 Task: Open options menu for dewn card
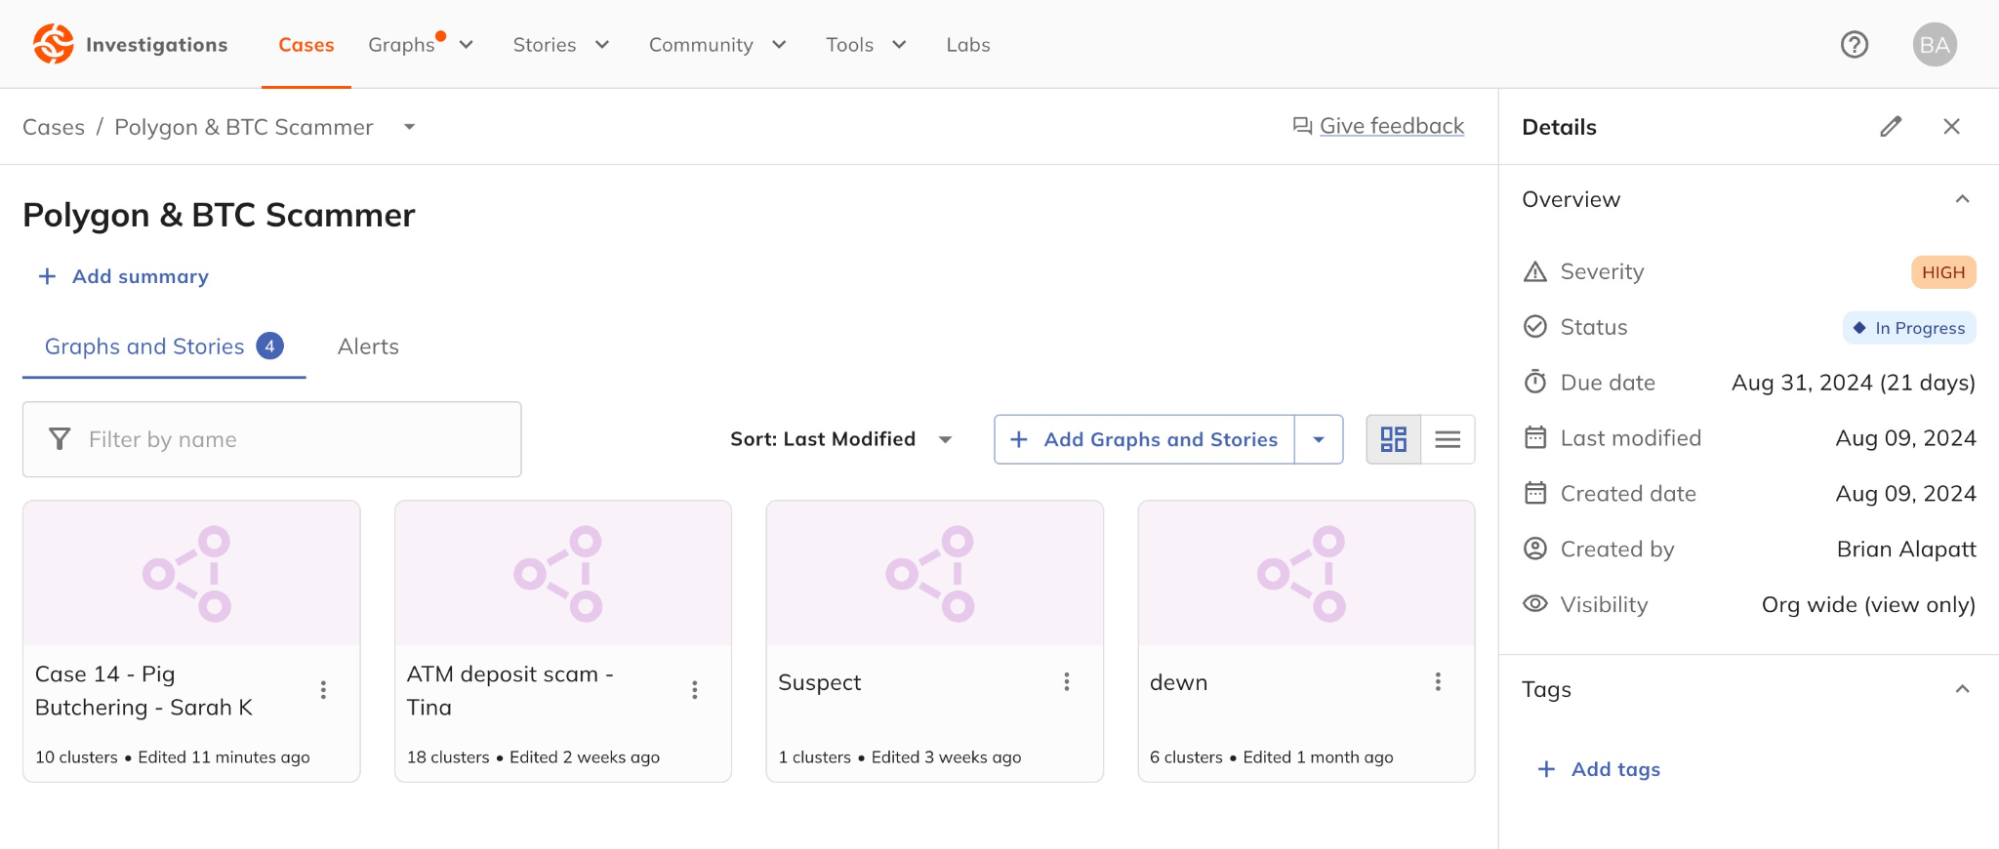point(1437,682)
